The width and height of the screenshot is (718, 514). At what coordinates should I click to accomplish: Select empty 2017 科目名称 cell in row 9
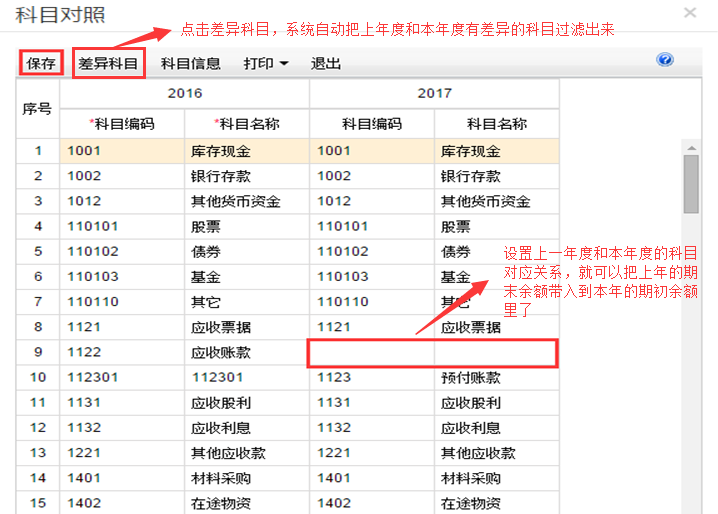pyautogui.click(x=495, y=352)
